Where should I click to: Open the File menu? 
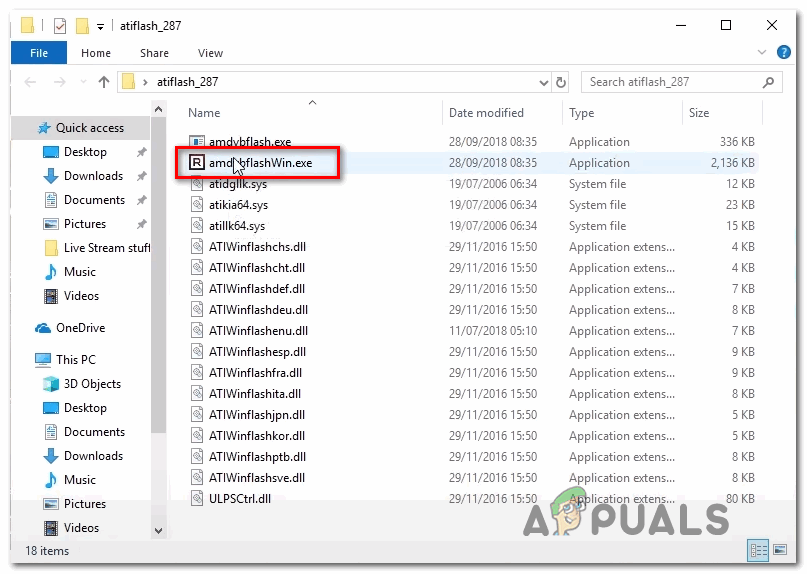click(39, 53)
